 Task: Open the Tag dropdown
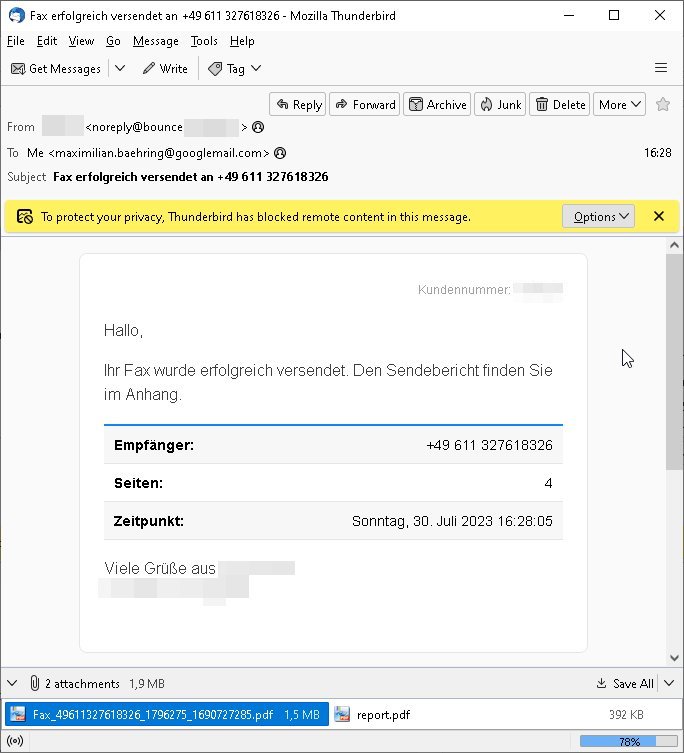coord(235,69)
